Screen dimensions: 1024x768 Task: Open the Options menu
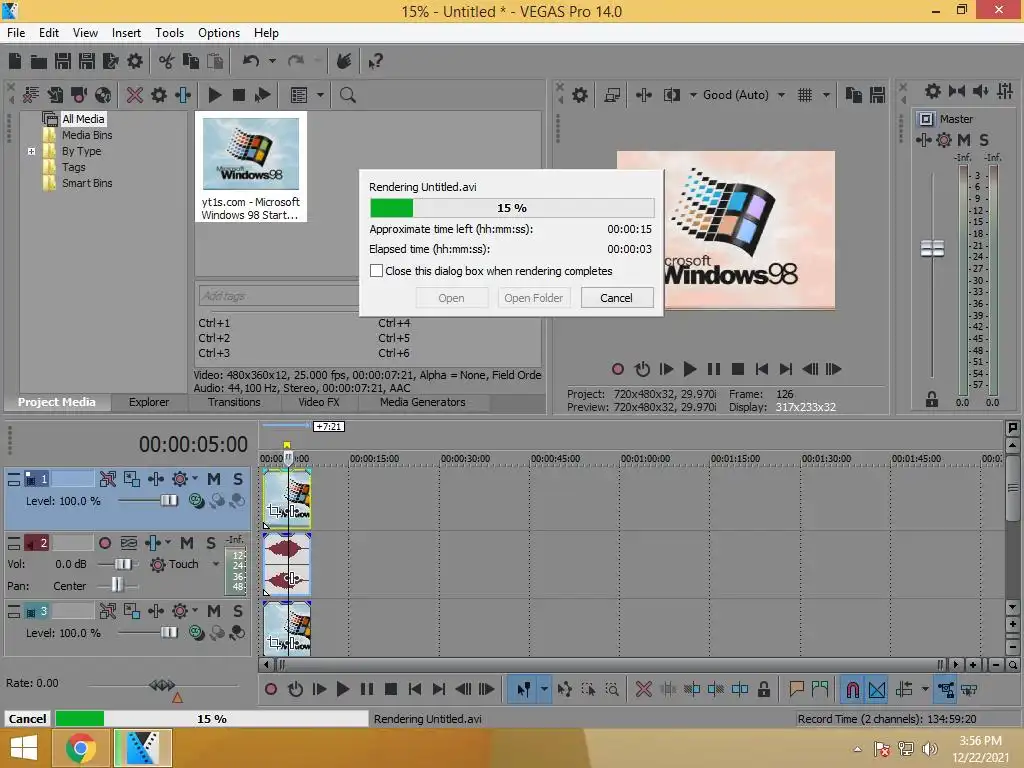(x=219, y=33)
